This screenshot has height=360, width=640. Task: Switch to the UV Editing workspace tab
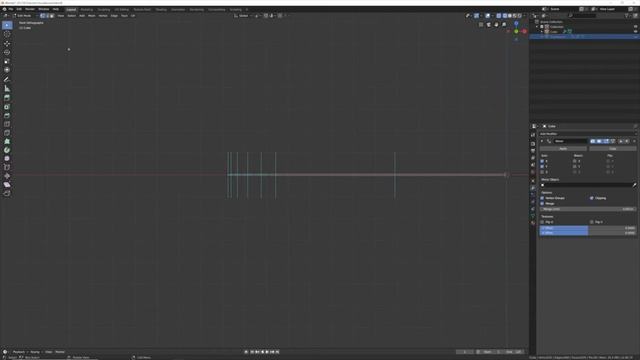121,9
